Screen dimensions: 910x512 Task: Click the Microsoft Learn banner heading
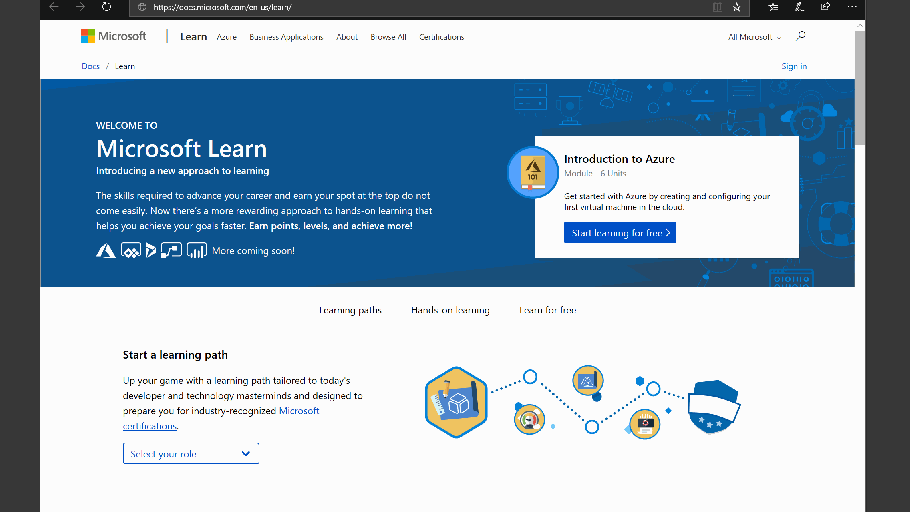click(182, 149)
